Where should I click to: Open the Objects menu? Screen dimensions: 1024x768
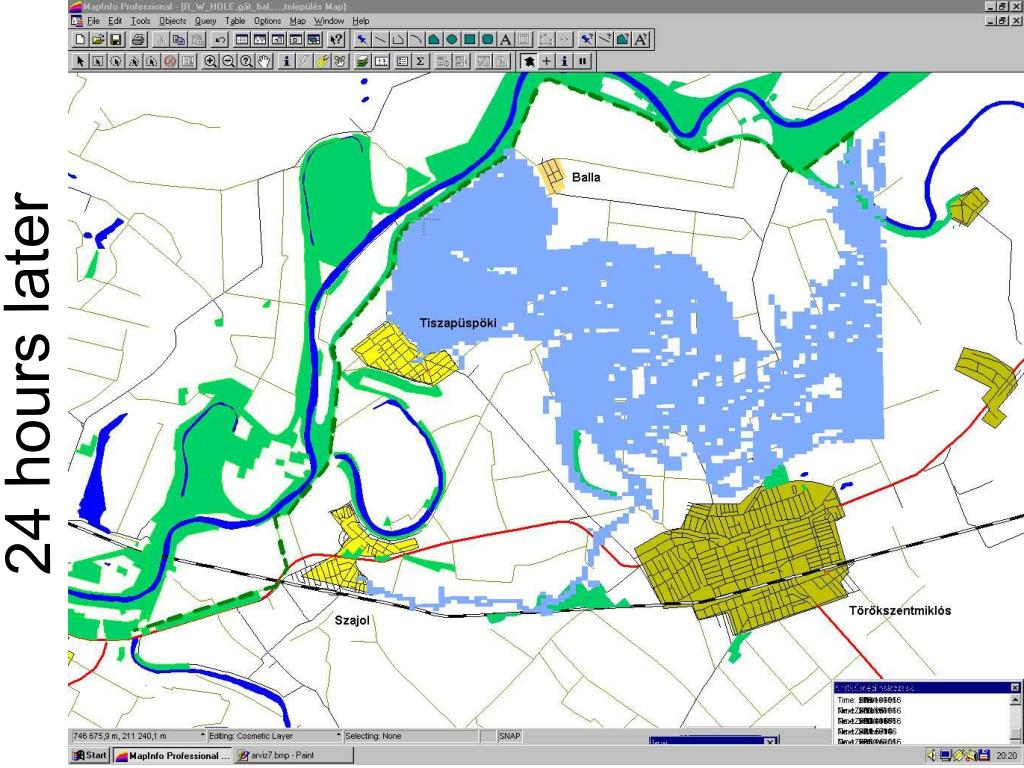tap(173, 21)
